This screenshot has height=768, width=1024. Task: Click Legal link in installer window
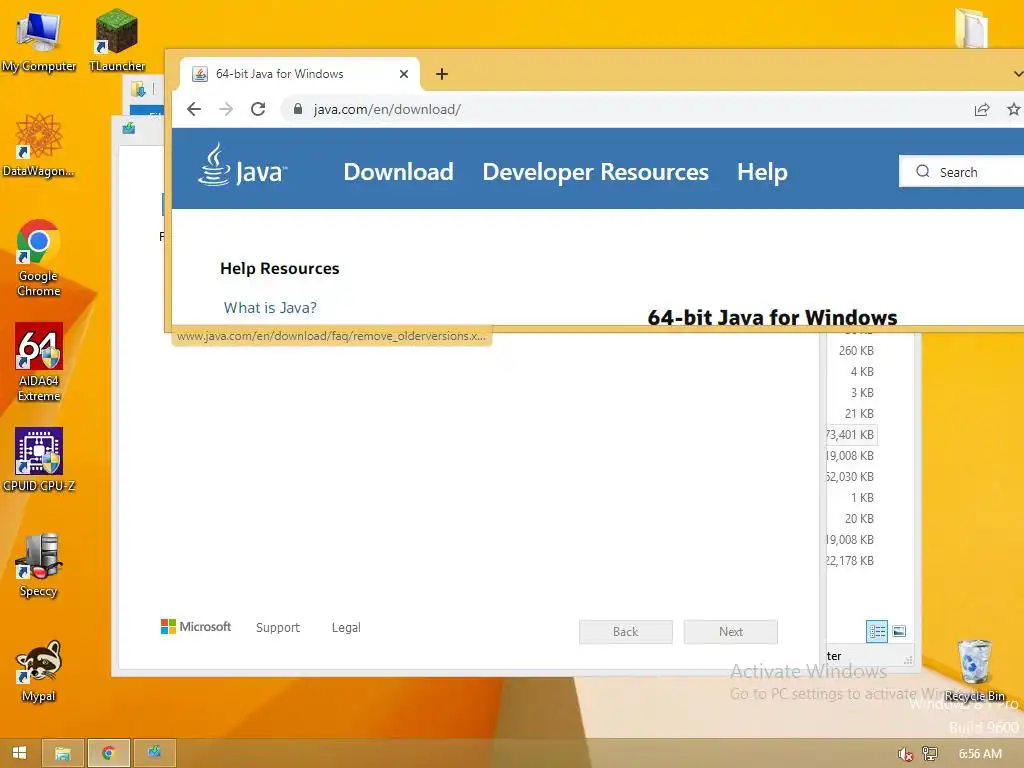pyautogui.click(x=346, y=628)
